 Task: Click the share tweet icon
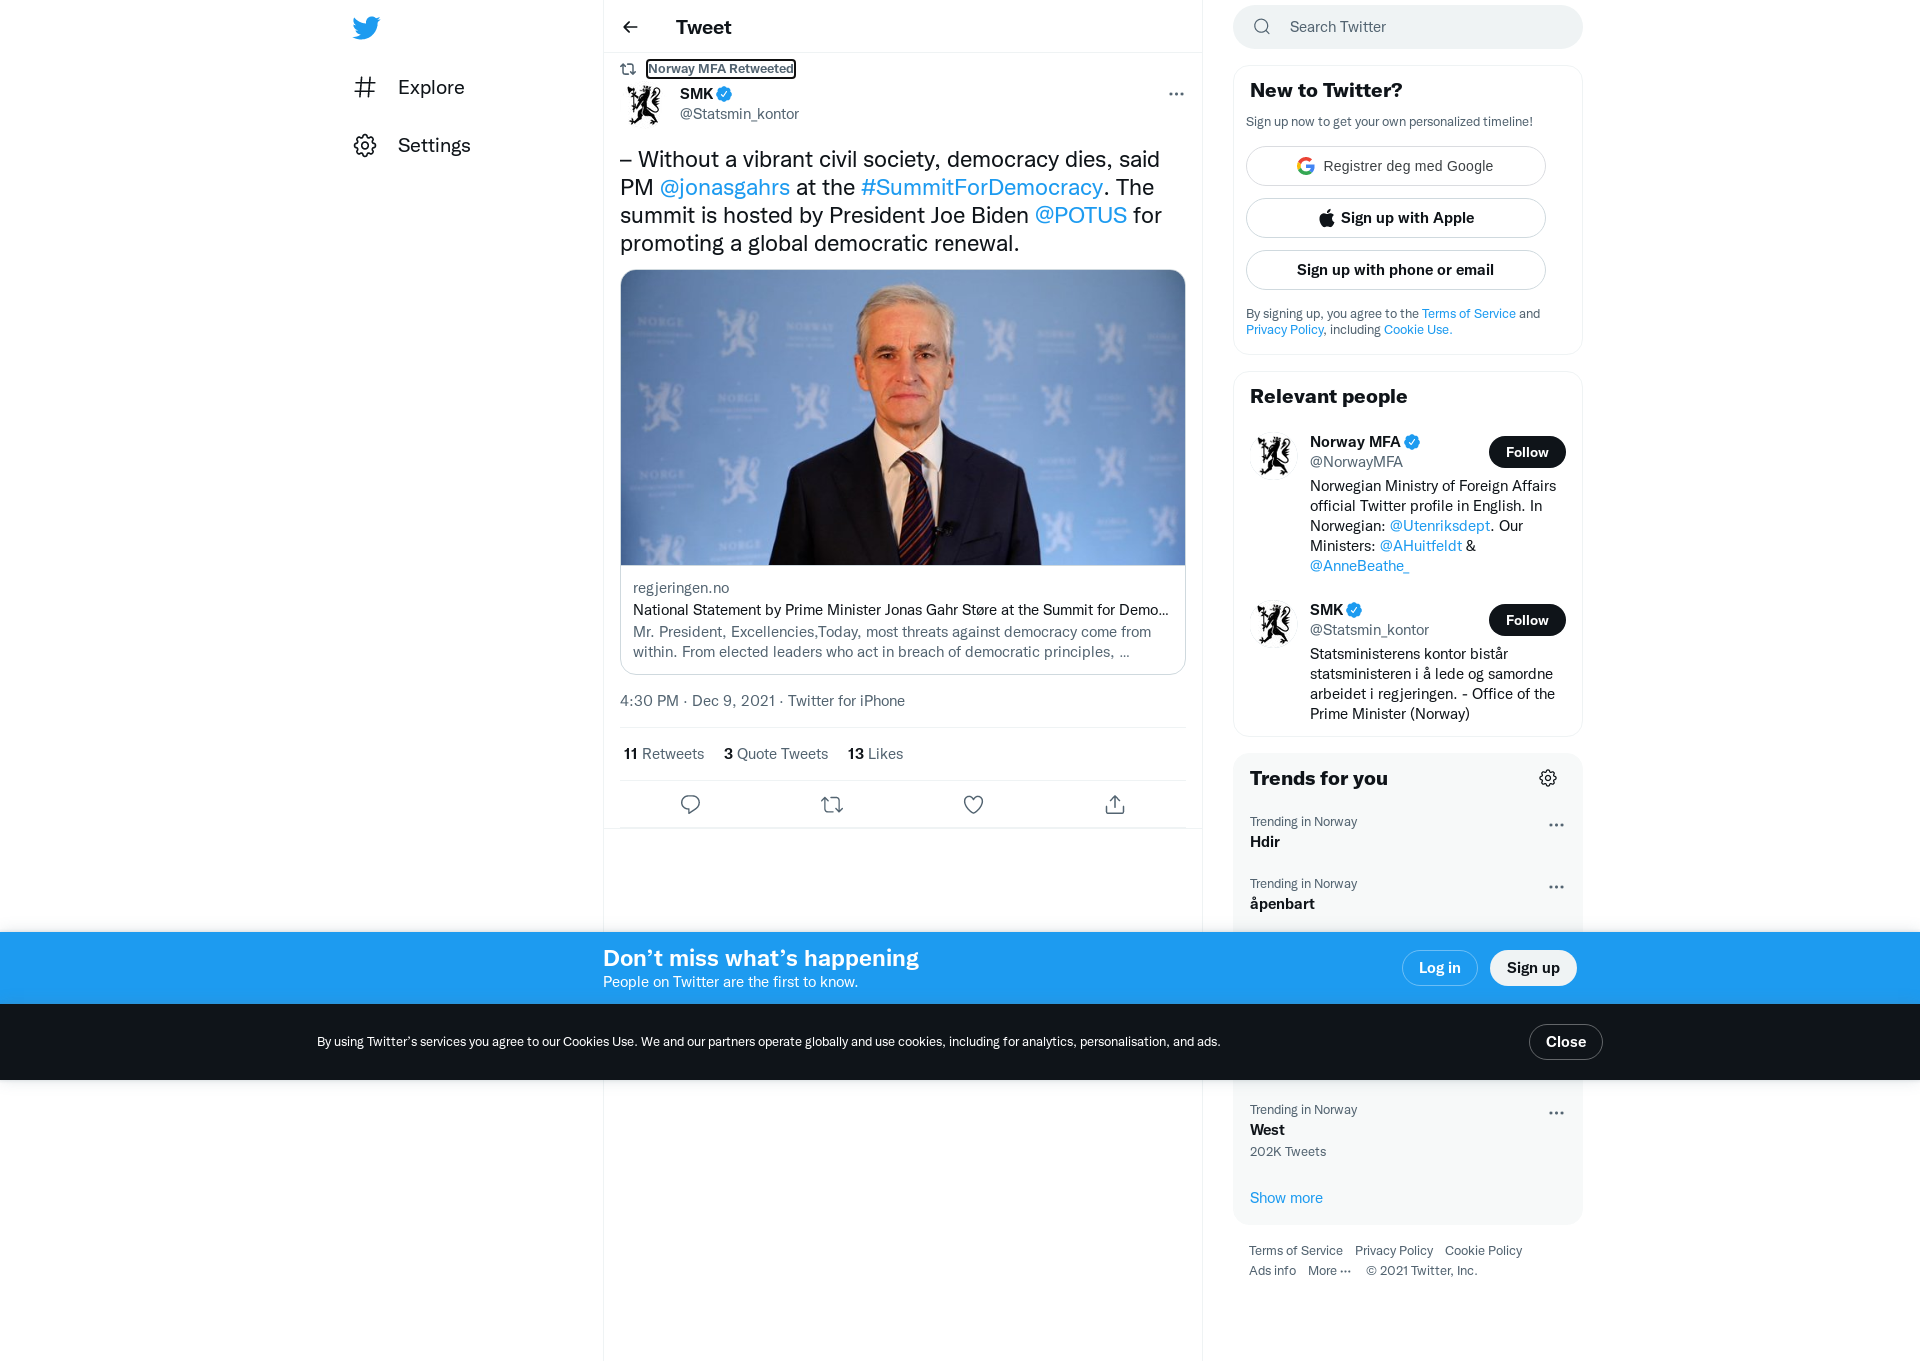tap(1115, 804)
